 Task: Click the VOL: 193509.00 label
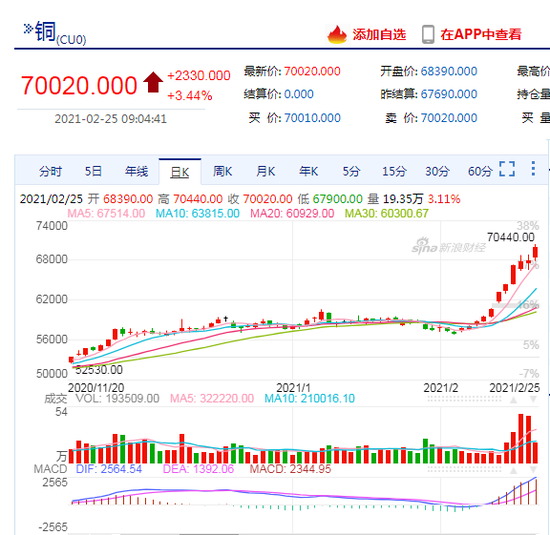(118, 399)
